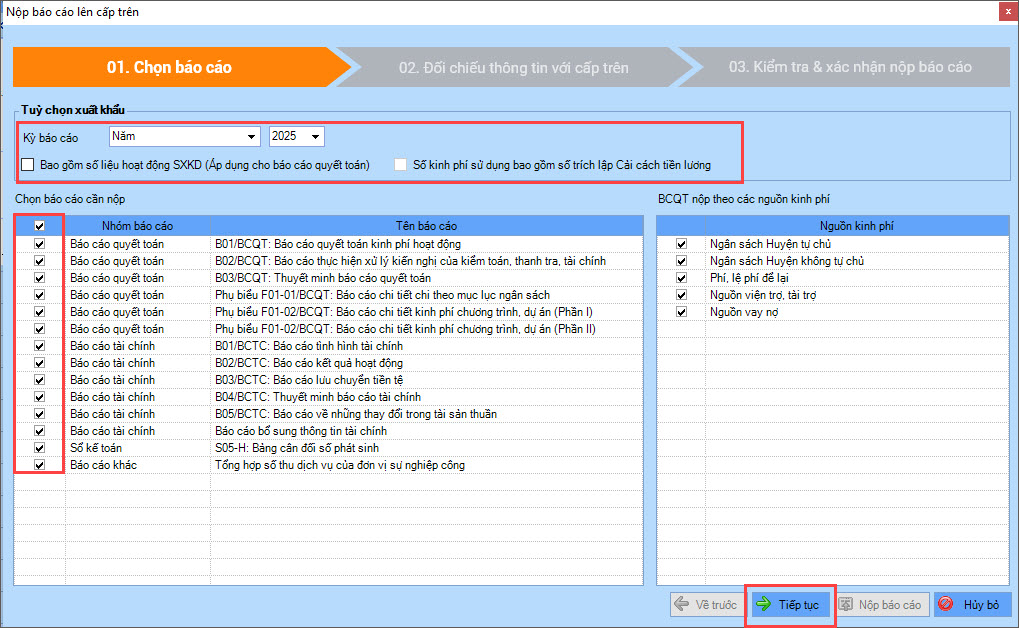Uncheck B01/BCQT report row checkbox

(x=40, y=243)
